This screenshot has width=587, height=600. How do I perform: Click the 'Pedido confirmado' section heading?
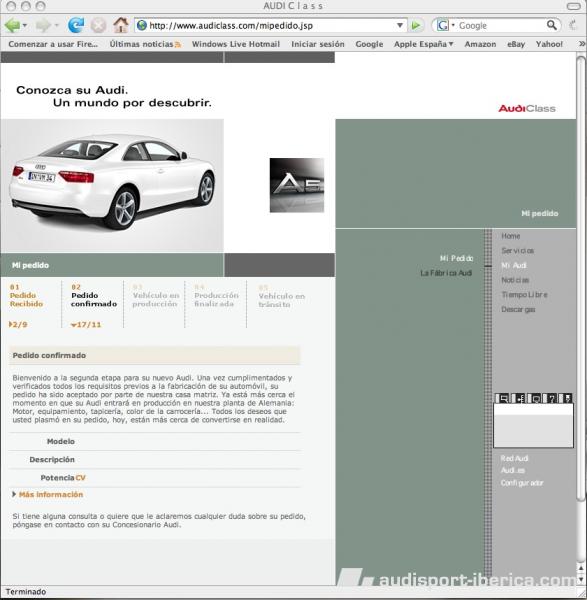[49, 355]
